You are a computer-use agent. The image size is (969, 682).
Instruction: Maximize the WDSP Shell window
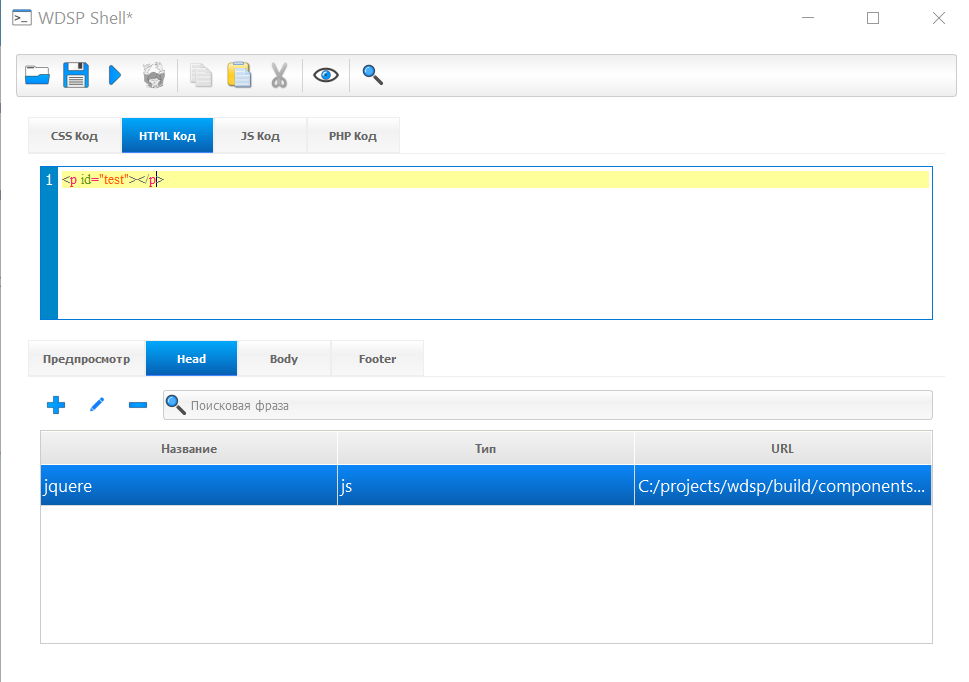coord(873,18)
